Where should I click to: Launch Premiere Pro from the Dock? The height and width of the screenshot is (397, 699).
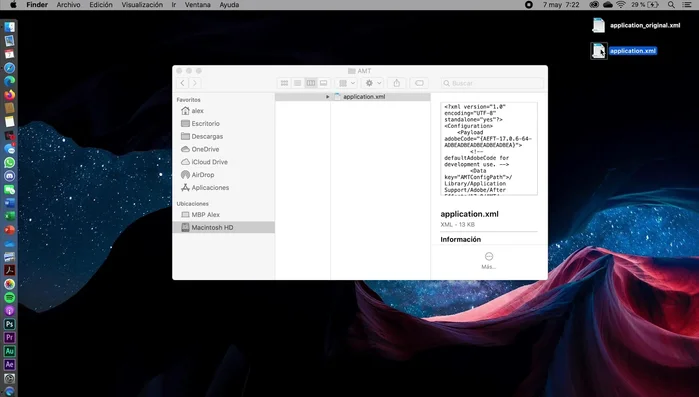point(9,338)
